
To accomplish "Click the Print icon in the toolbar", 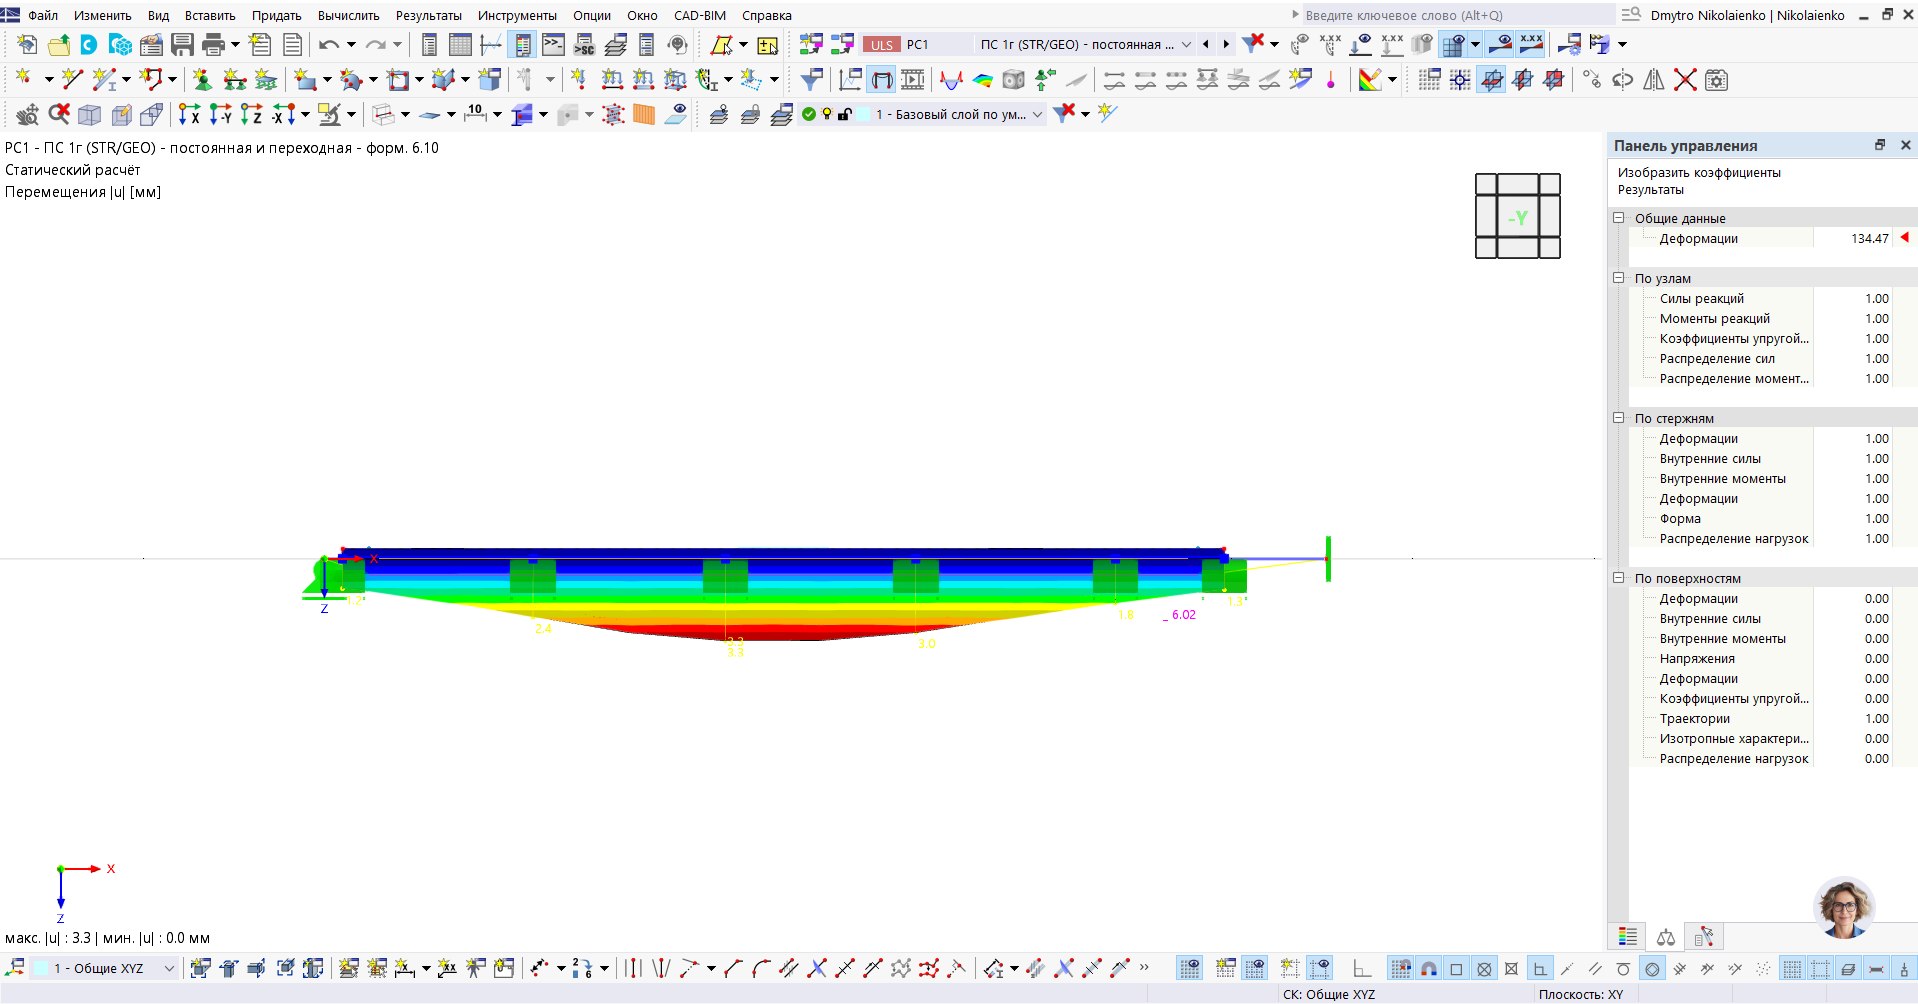I will click(213, 45).
